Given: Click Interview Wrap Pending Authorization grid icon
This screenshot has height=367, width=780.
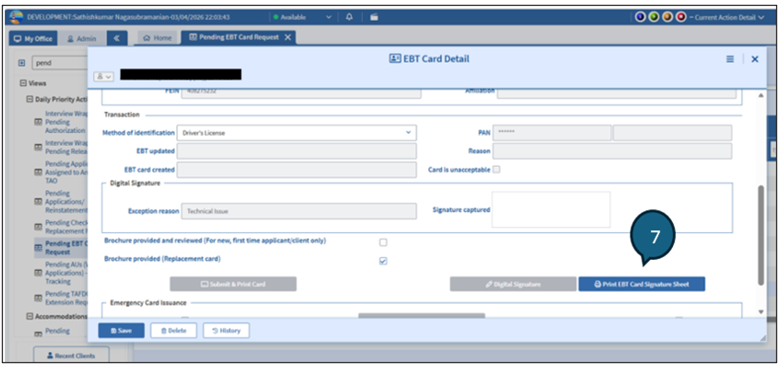Looking at the screenshot, I should 38,122.
